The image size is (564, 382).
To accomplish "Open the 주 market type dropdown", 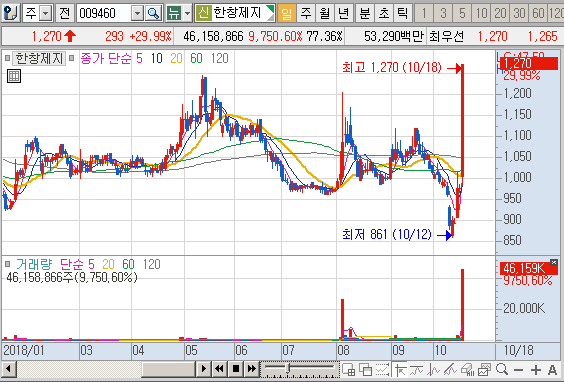I will point(45,14).
